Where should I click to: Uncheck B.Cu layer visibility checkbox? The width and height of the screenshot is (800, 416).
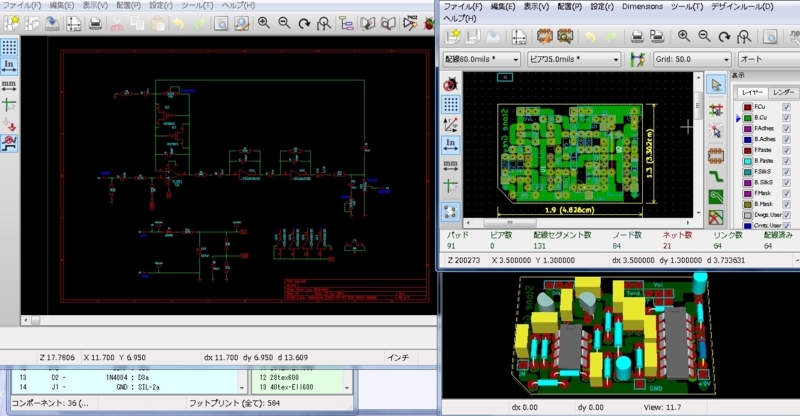coord(786,117)
